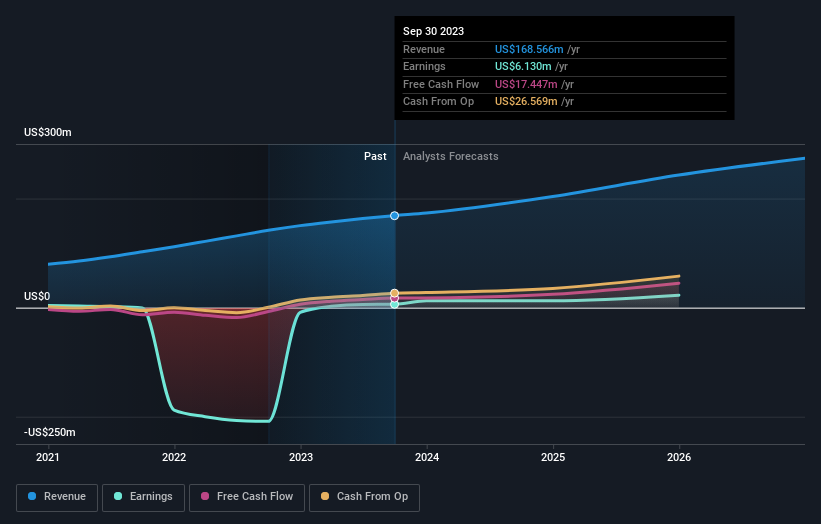Click the -US$250m y-axis label
The width and height of the screenshot is (821, 524).
[50, 432]
